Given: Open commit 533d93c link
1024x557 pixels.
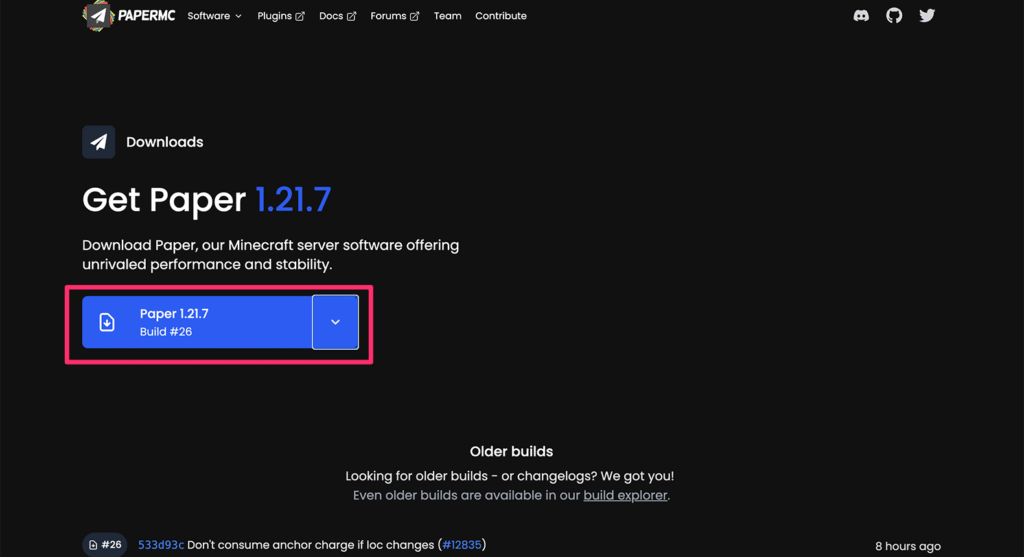Looking at the screenshot, I should (161, 545).
